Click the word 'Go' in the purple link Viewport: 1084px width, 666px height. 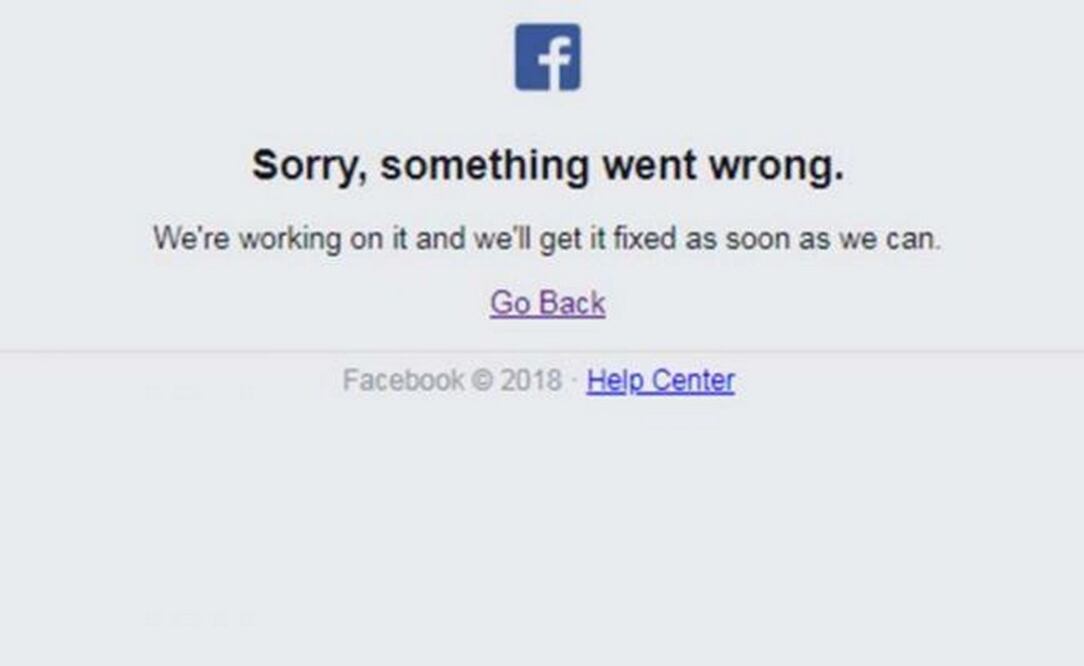pos(510,303)
